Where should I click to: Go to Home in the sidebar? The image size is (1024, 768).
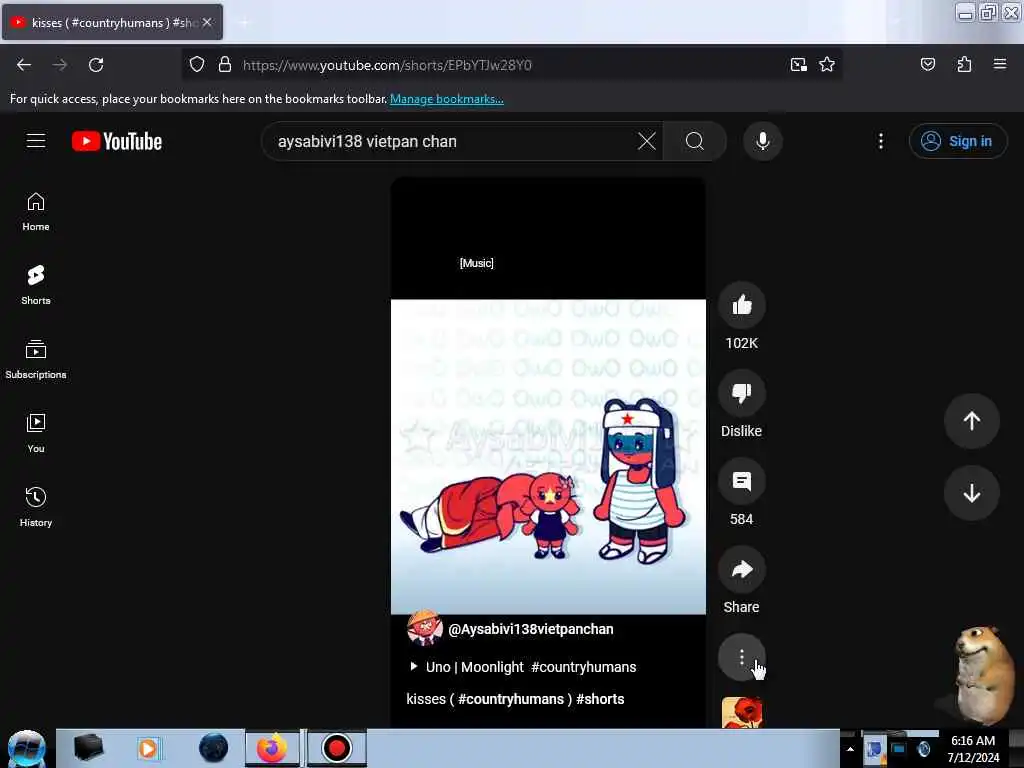point(36,212)
